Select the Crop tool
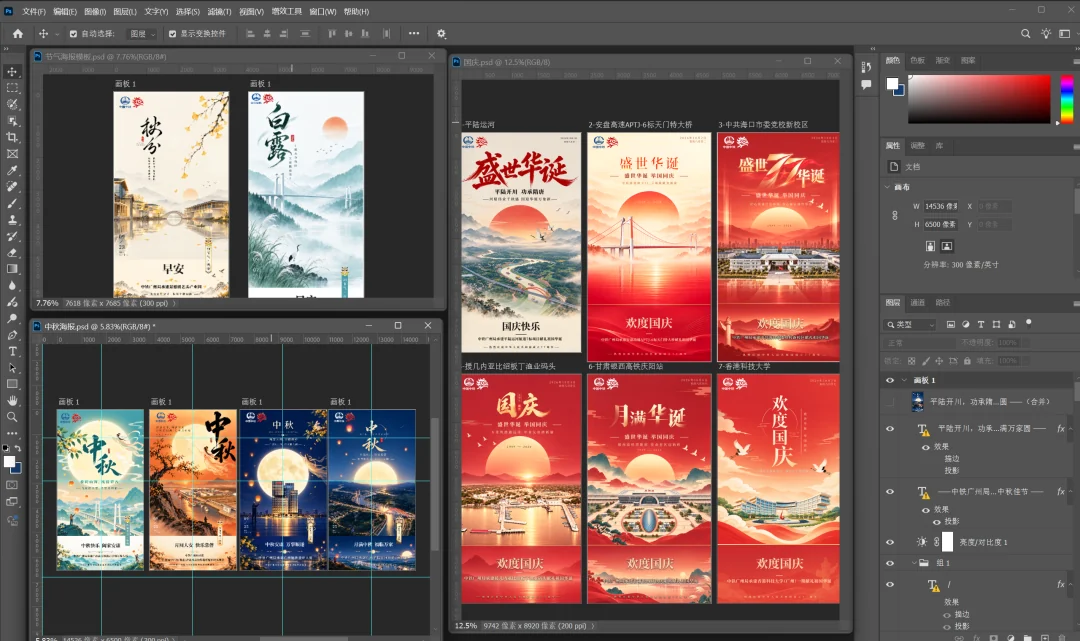The width and height of the screenshot is (1080, 641). pyautogui.click(x=12, y=137)
